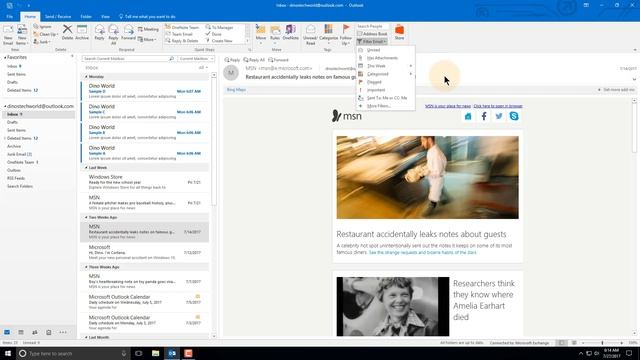Click Reply All in reading pane header
640x360 pixels.
point(254,60)
